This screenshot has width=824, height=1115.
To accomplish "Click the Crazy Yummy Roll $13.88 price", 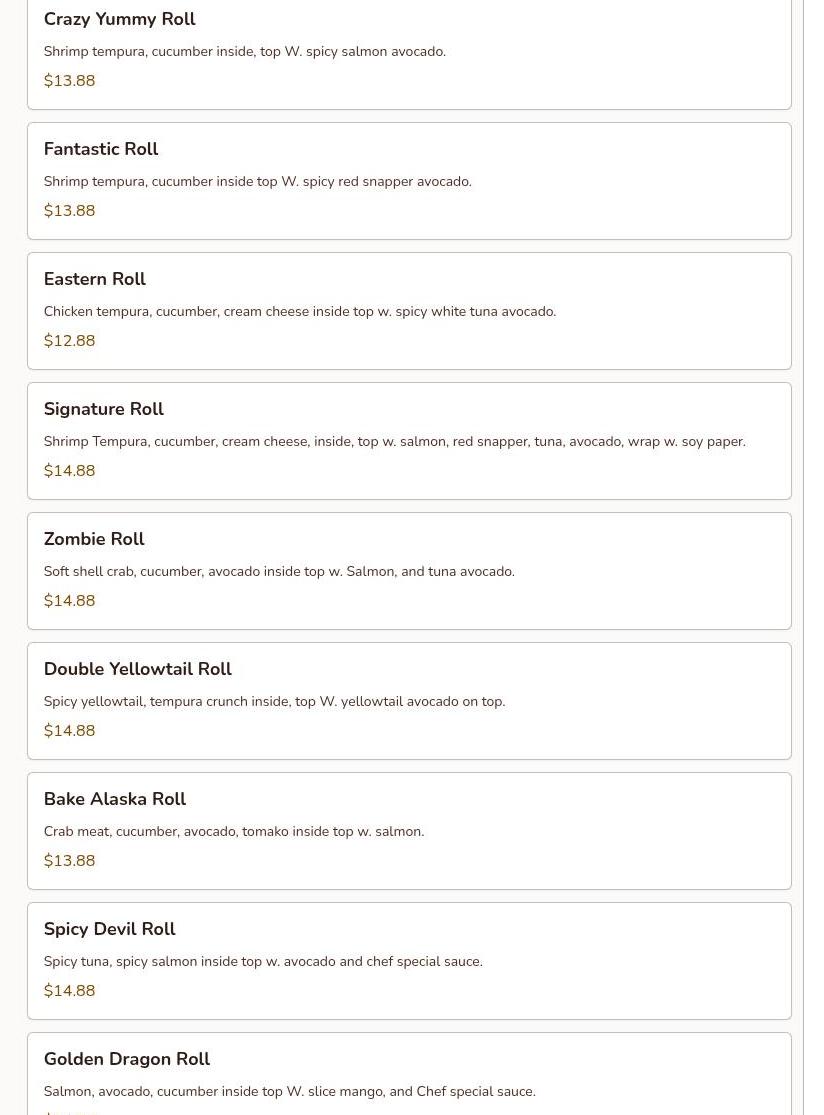I will pos(70,80).
